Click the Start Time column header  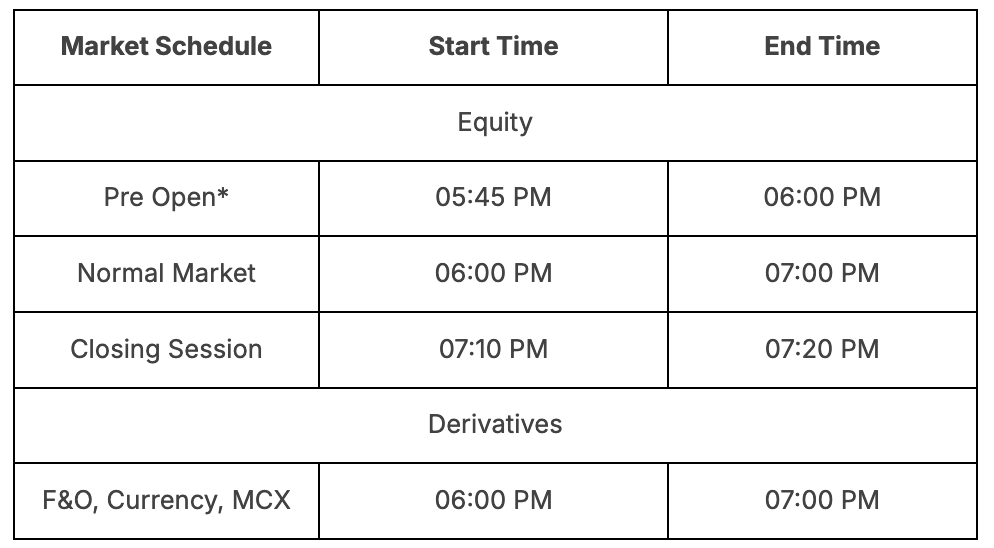(493, 46)
